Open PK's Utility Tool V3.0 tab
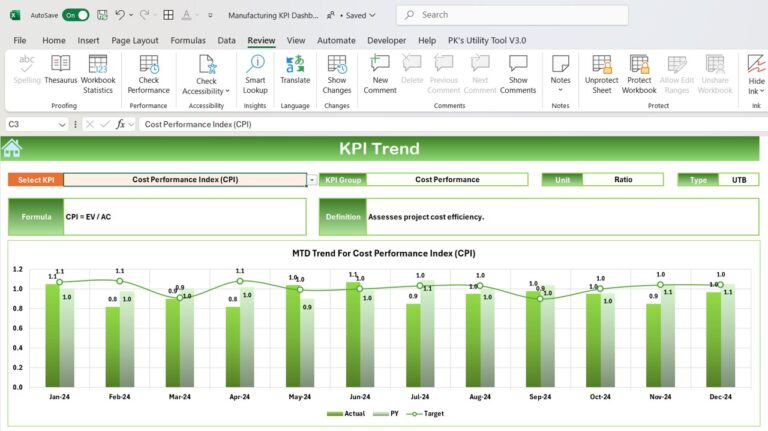 click(x=487, y=41)
